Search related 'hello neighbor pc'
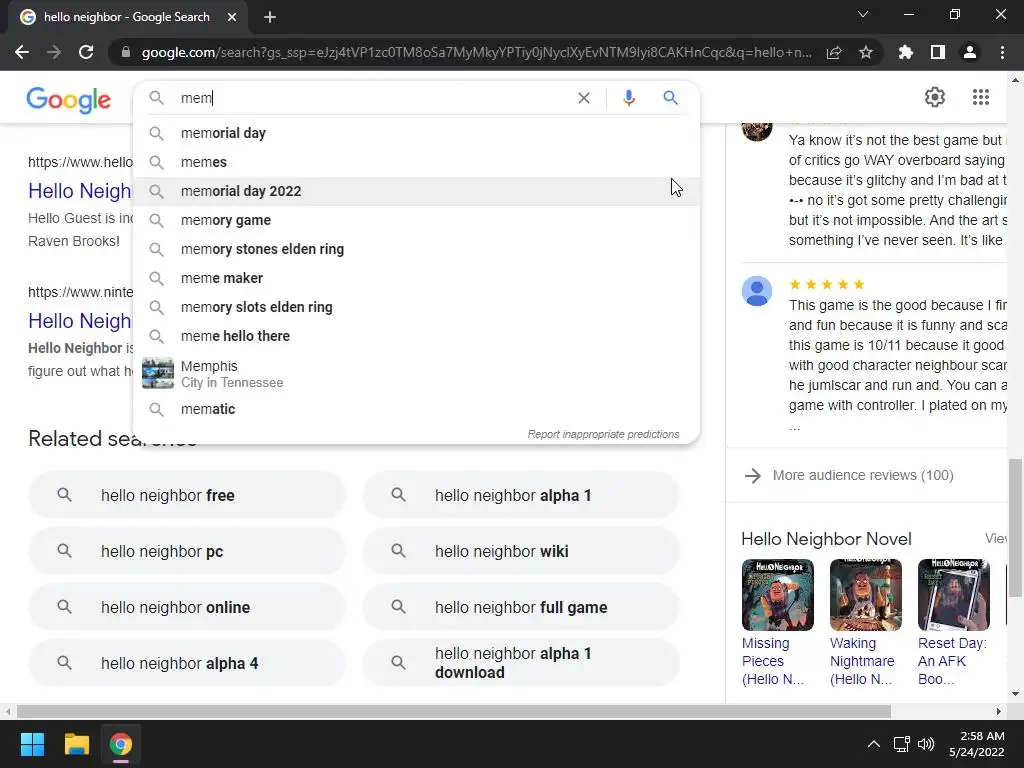 click(x=187, y=551)
